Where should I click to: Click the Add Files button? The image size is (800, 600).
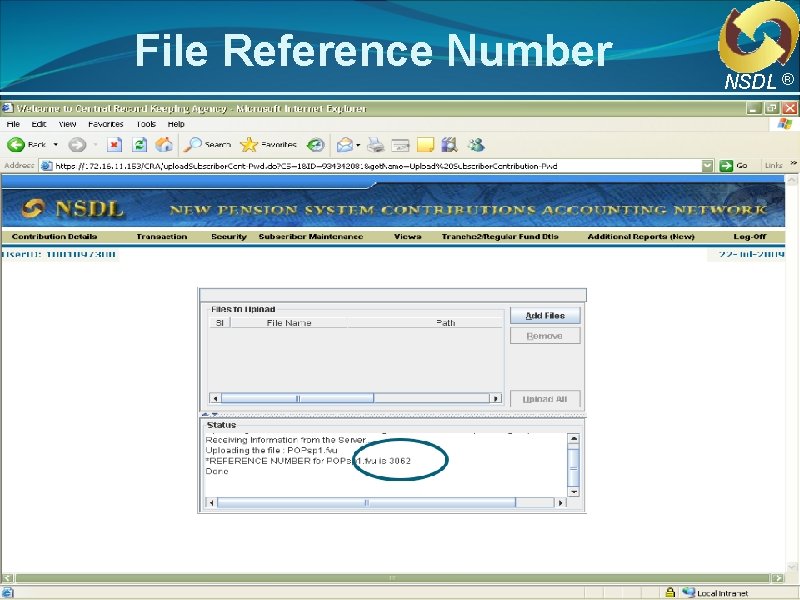pyautogui.click(x=545, y=316)
